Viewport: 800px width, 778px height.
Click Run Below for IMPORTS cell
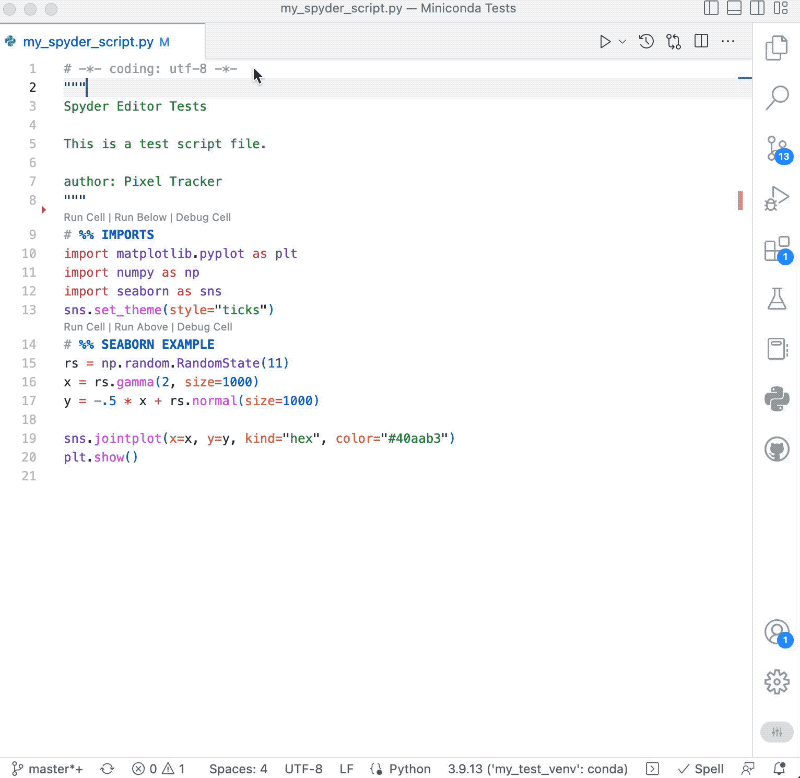[x=140, y=217]
